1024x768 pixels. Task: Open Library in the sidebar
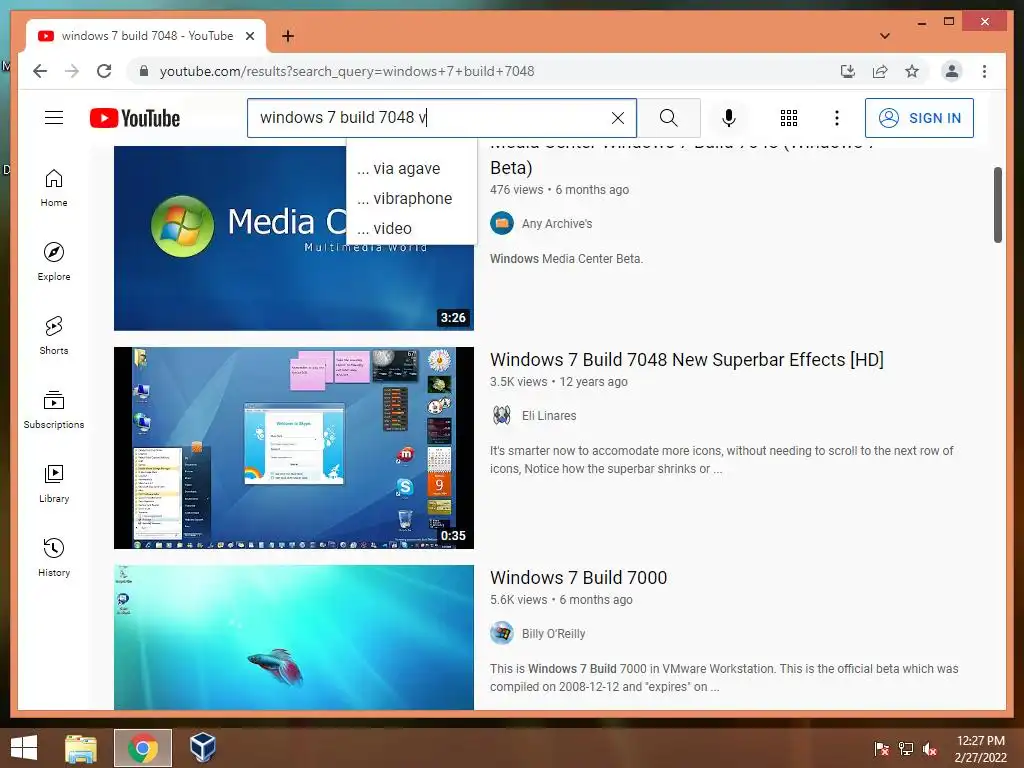(54, 483)
